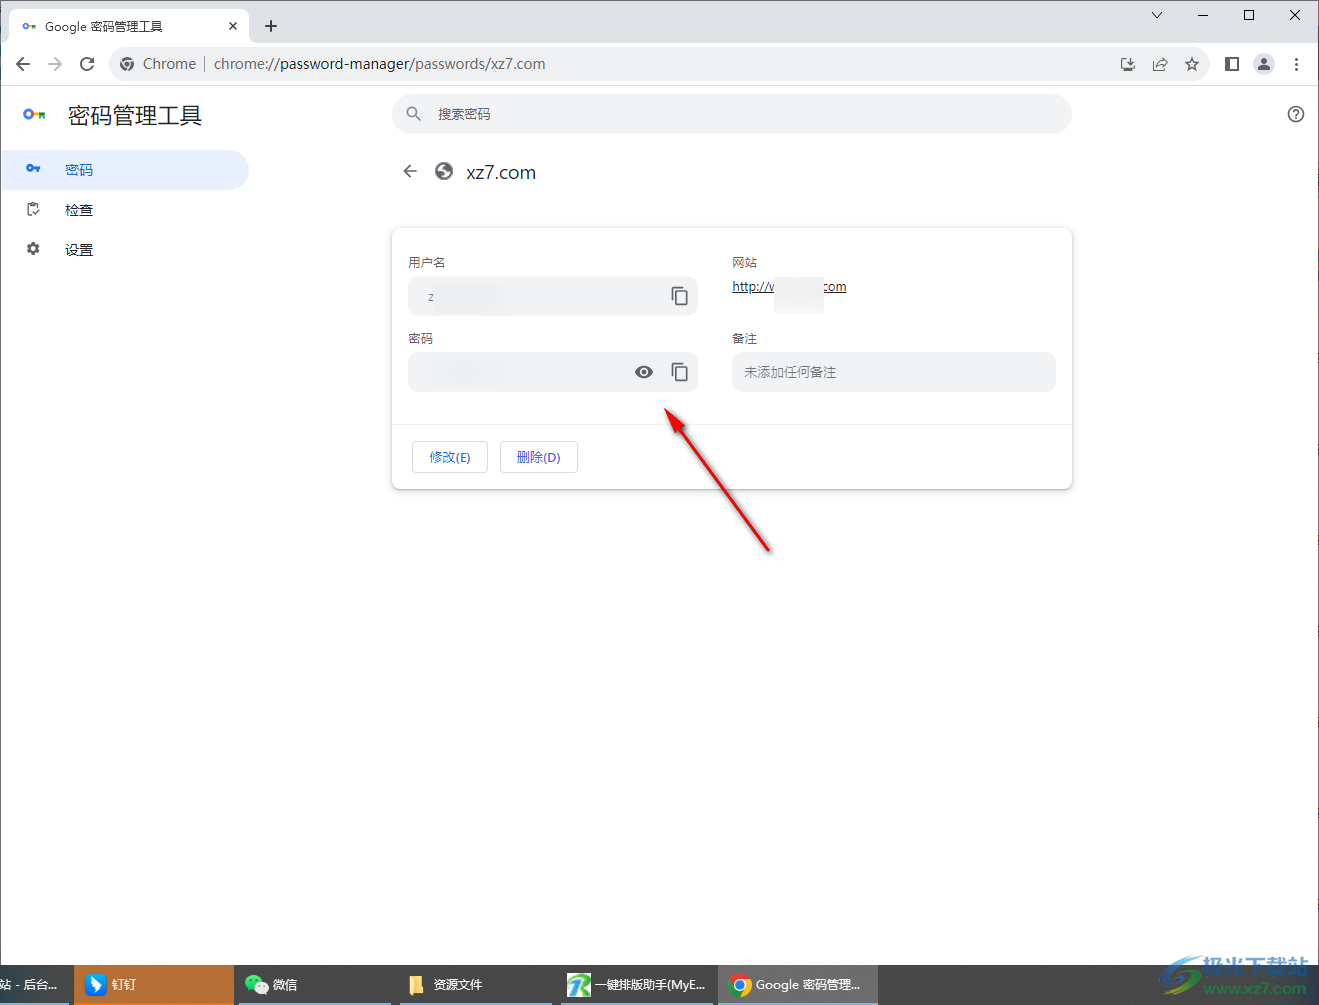This screenshot has height=1005, width=1319.
Task: Click the 密码管理工具 heading
Action: pyautogui.click(x=135, y=116)
